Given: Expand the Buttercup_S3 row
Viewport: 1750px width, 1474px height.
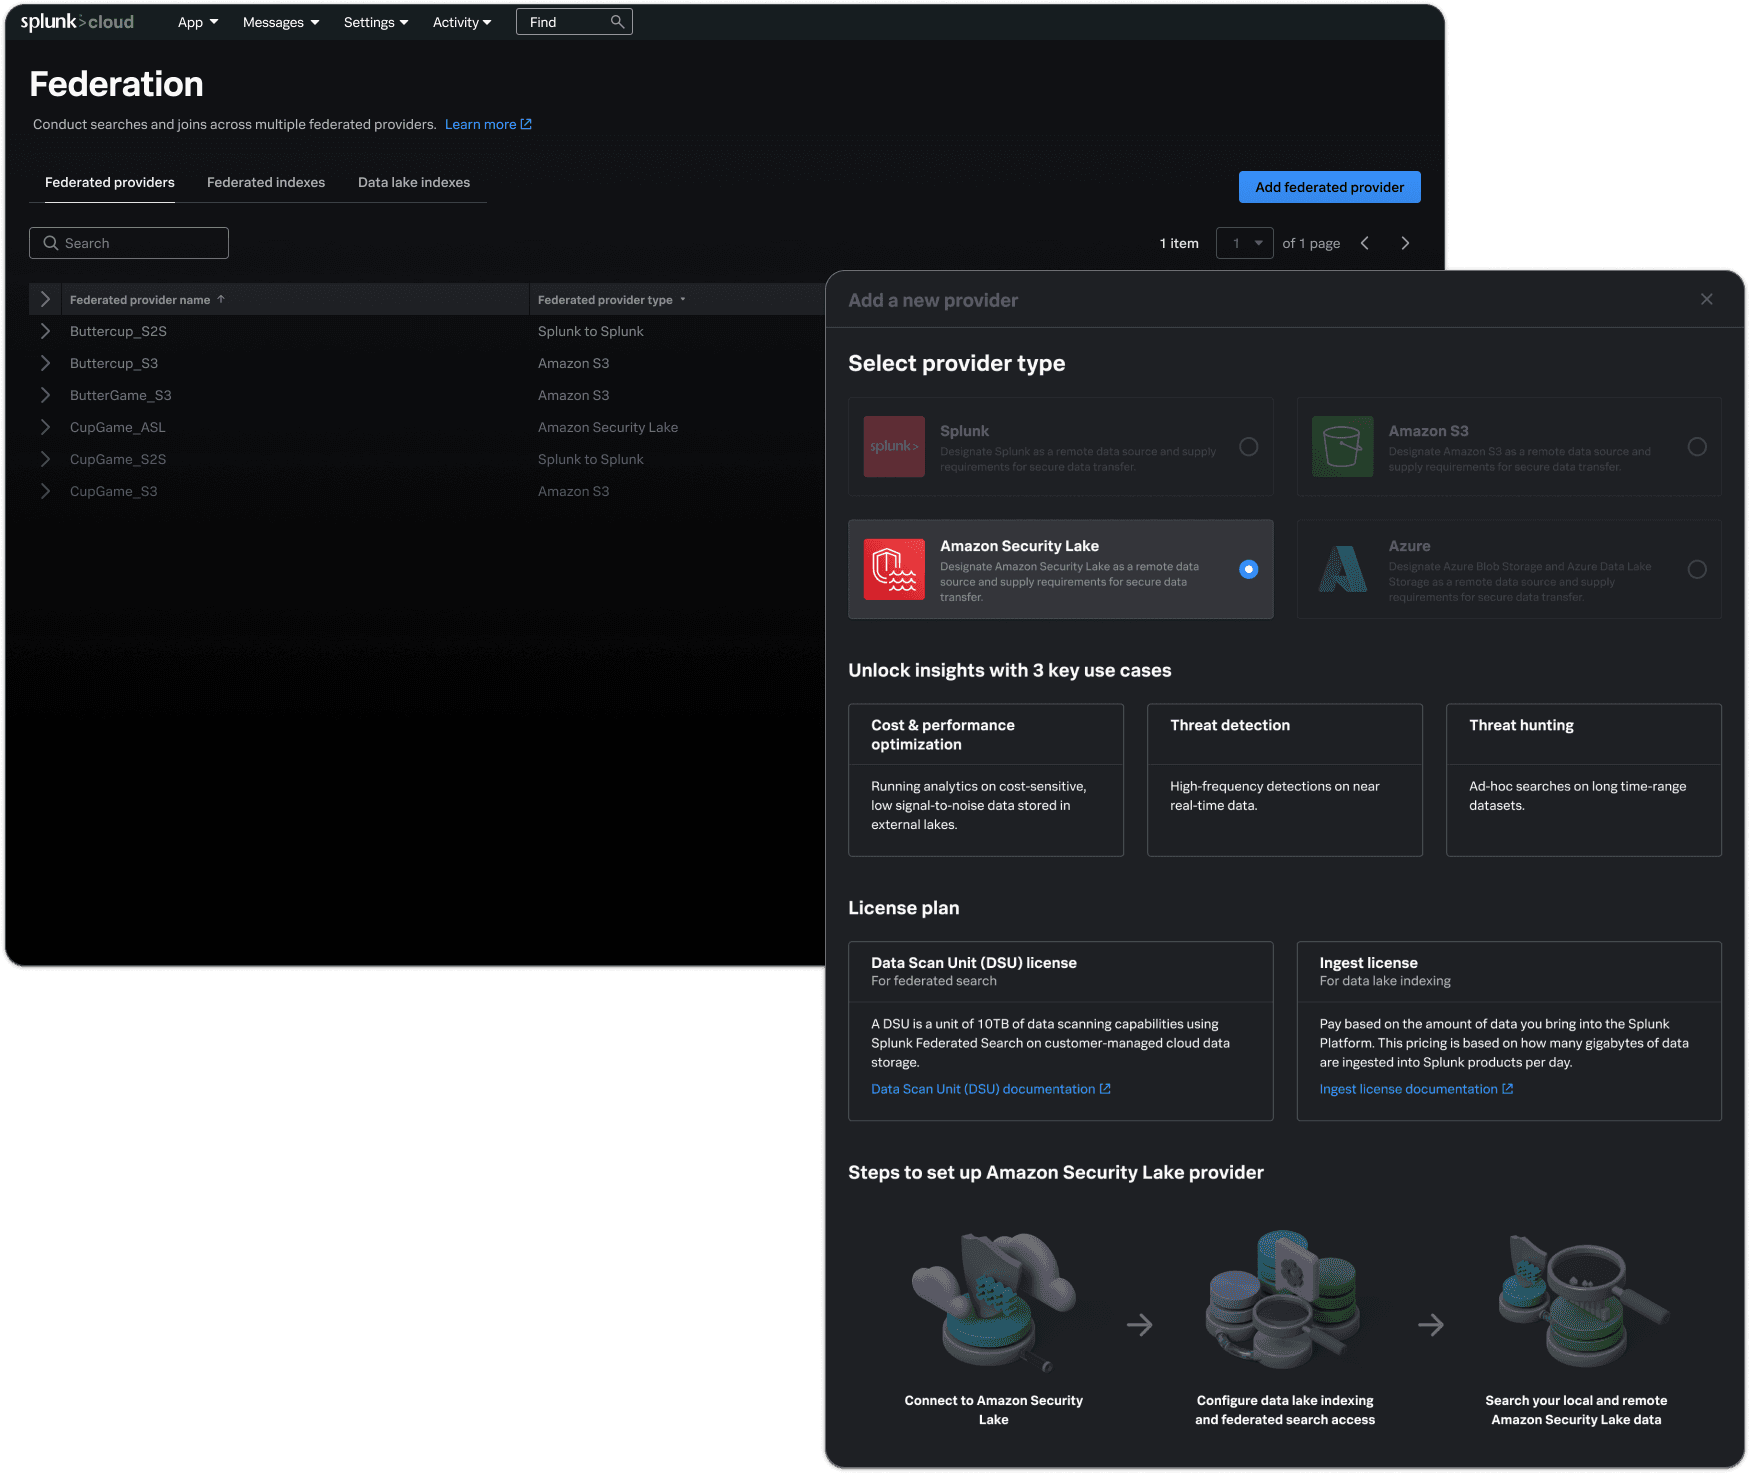Looking at the screenshot, I should click(x=45, y=363).
